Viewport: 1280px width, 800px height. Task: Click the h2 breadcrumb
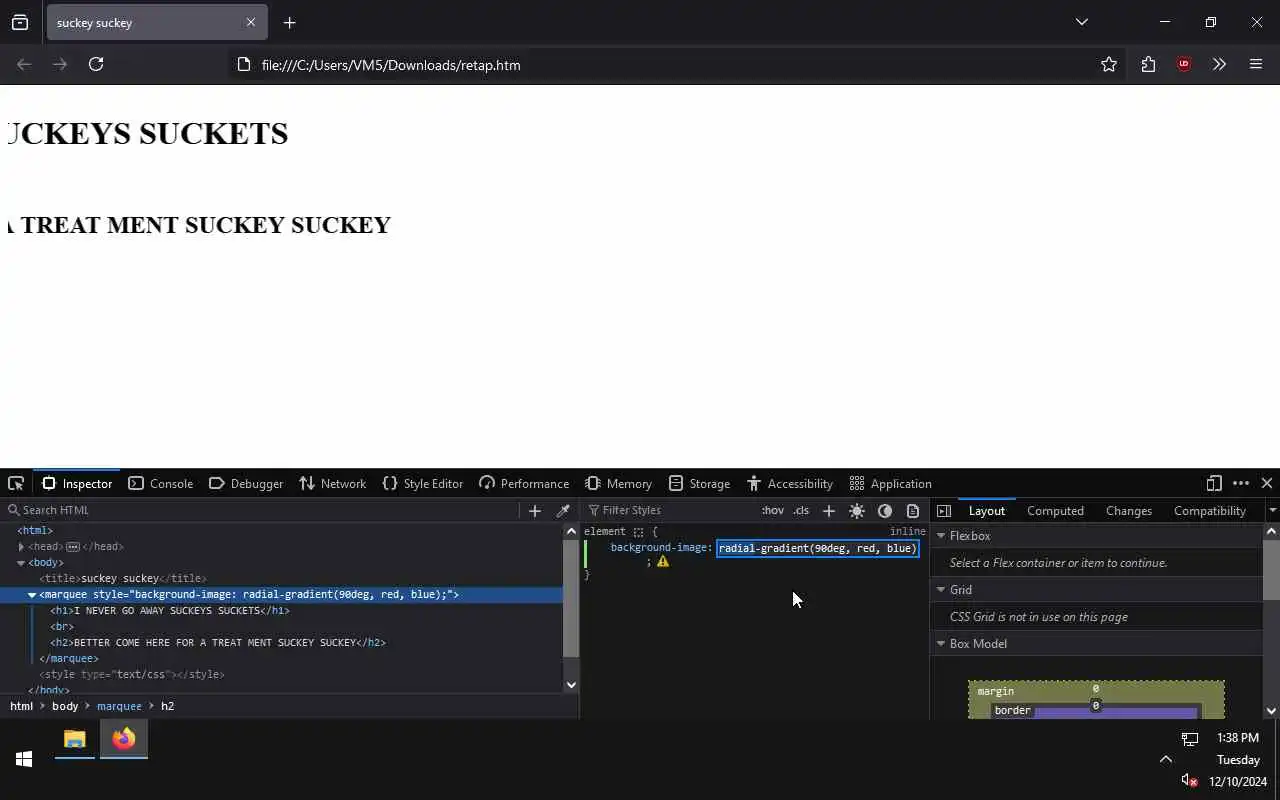[167, 706]
